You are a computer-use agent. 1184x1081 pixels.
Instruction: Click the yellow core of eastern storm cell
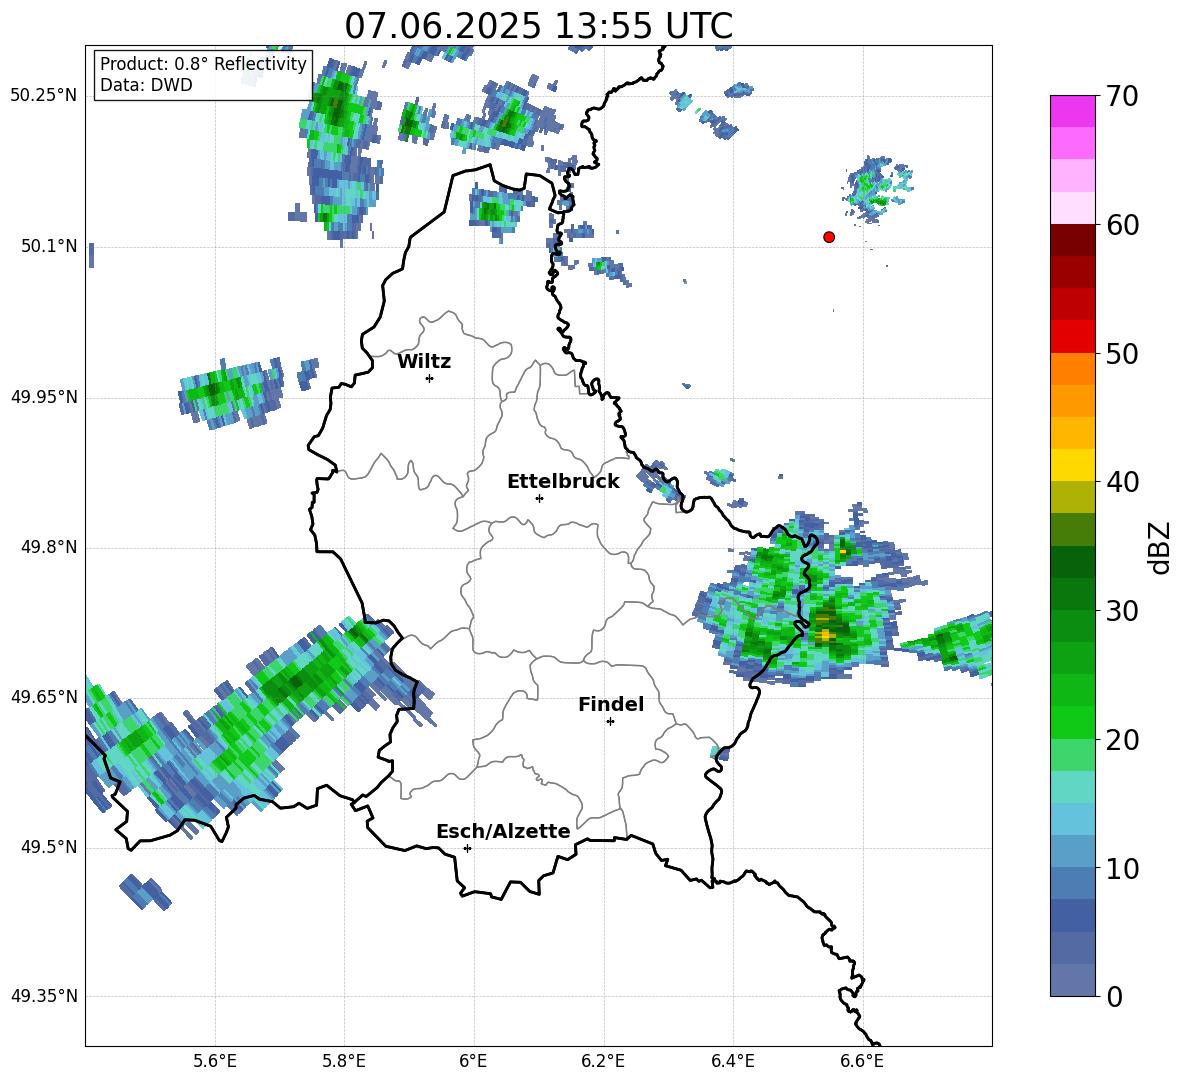tap(825, 635)
